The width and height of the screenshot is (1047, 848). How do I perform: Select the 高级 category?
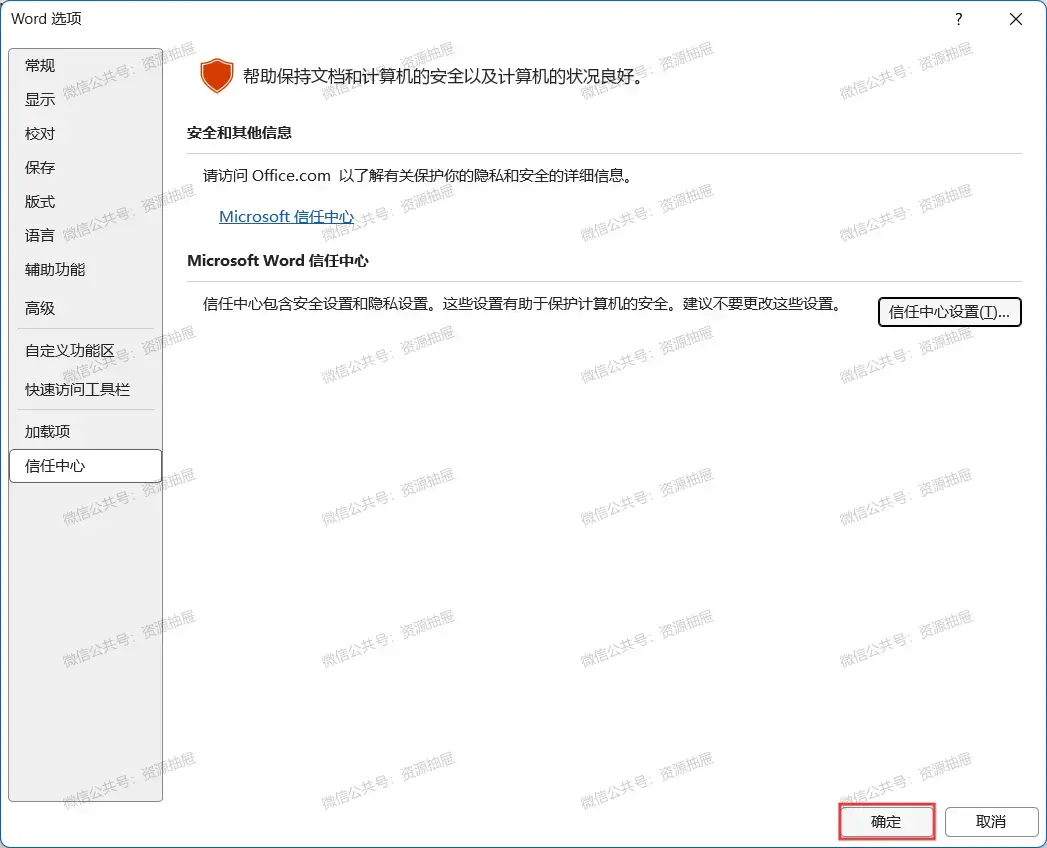coord(85,308)
